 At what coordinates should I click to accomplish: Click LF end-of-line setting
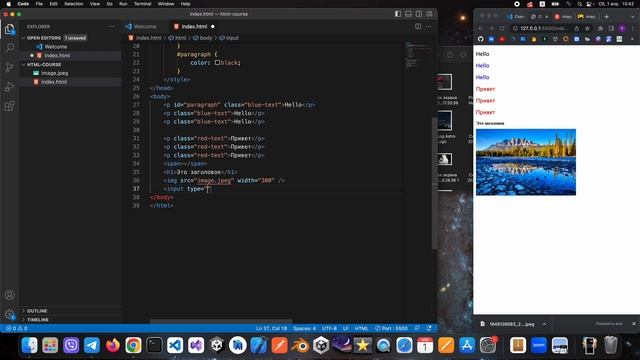(x=346, y=328)
